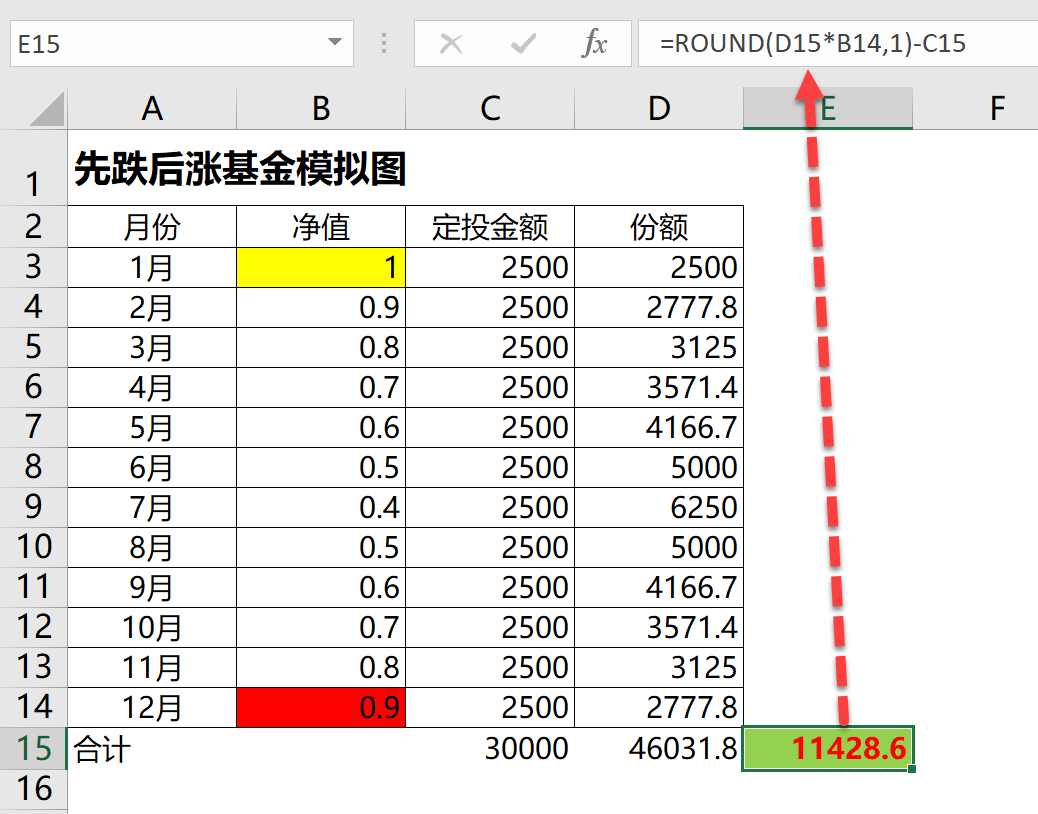Image resolution: width=1038 pixels, height=814 pixels.
Task: Click cell 10月
Action: click(x=152, y=627)
